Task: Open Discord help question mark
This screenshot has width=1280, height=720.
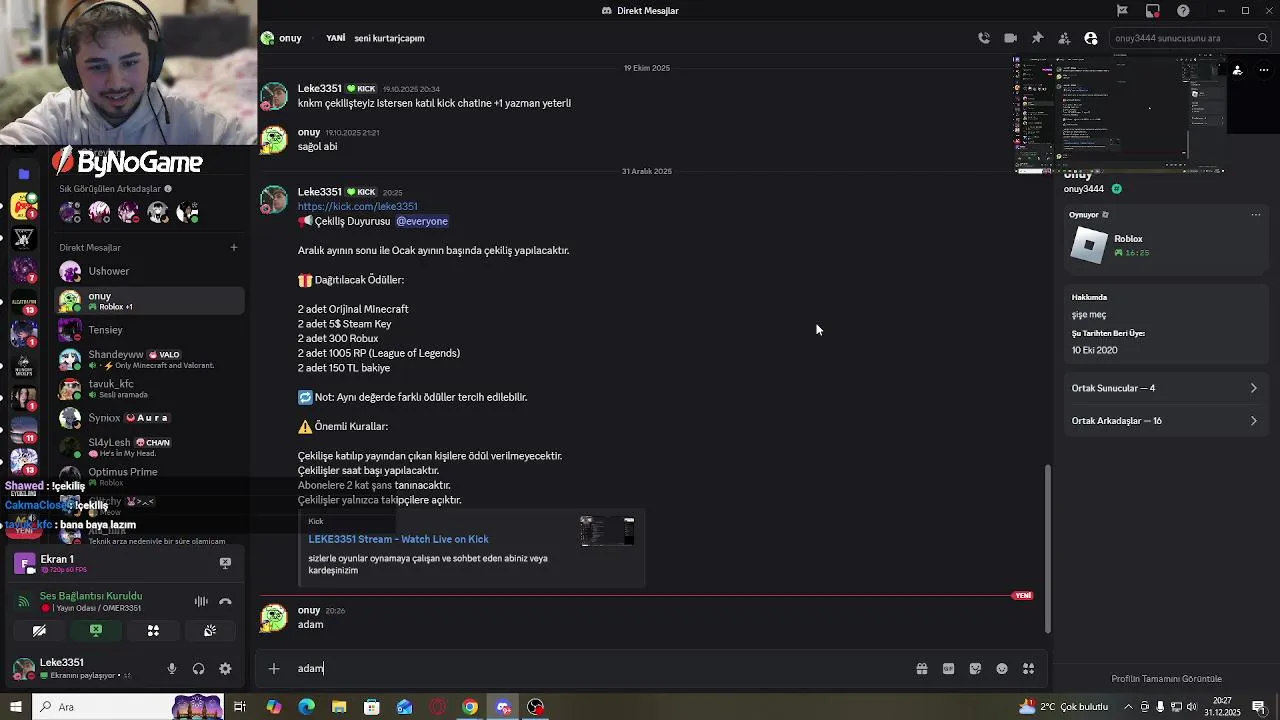Action: [x=1184, y=11]
